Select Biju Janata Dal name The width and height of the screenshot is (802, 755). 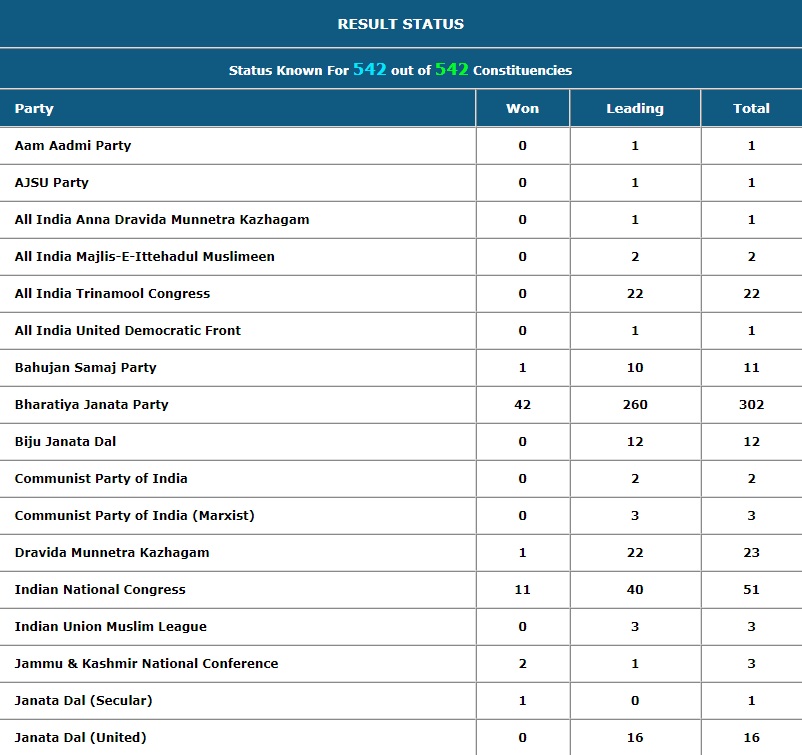[x=65, y=441]
